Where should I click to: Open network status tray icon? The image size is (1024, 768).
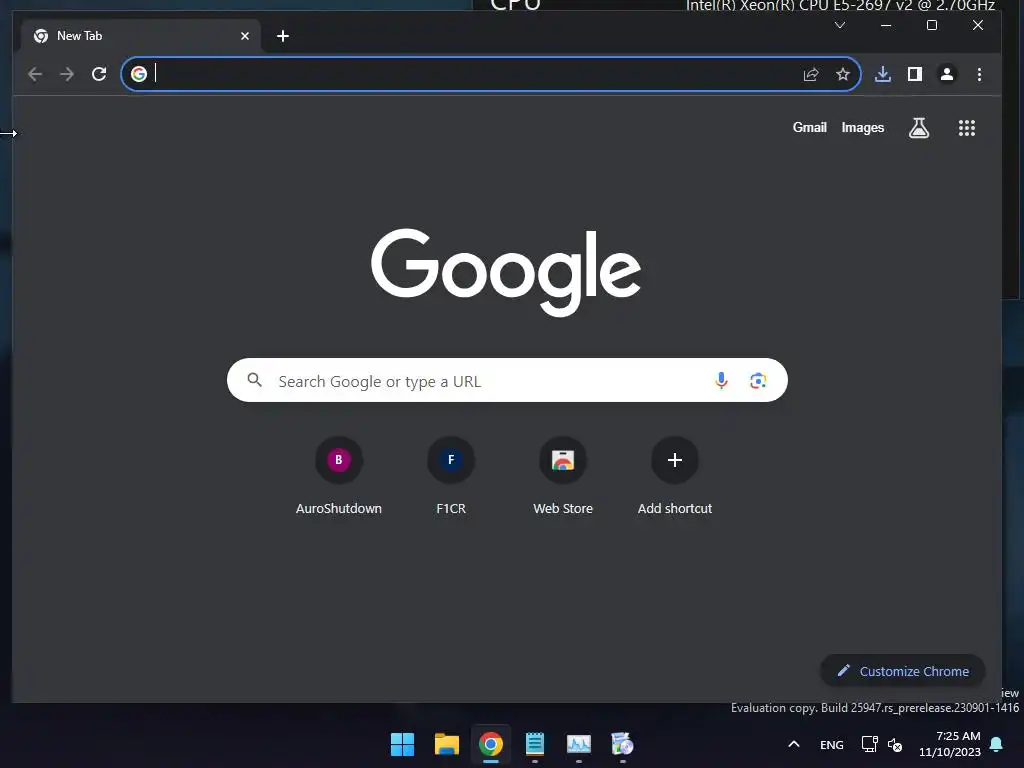click(869, 744)
